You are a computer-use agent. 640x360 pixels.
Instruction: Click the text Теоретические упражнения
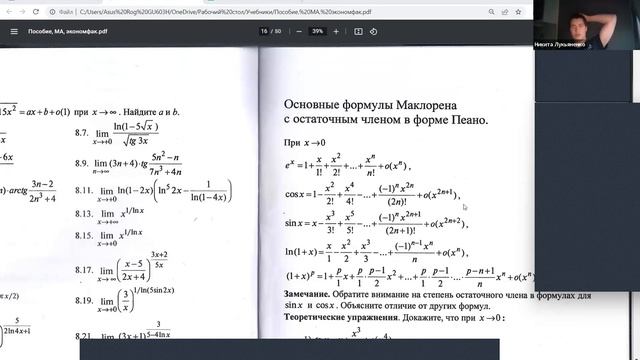[x=341, y=317]
